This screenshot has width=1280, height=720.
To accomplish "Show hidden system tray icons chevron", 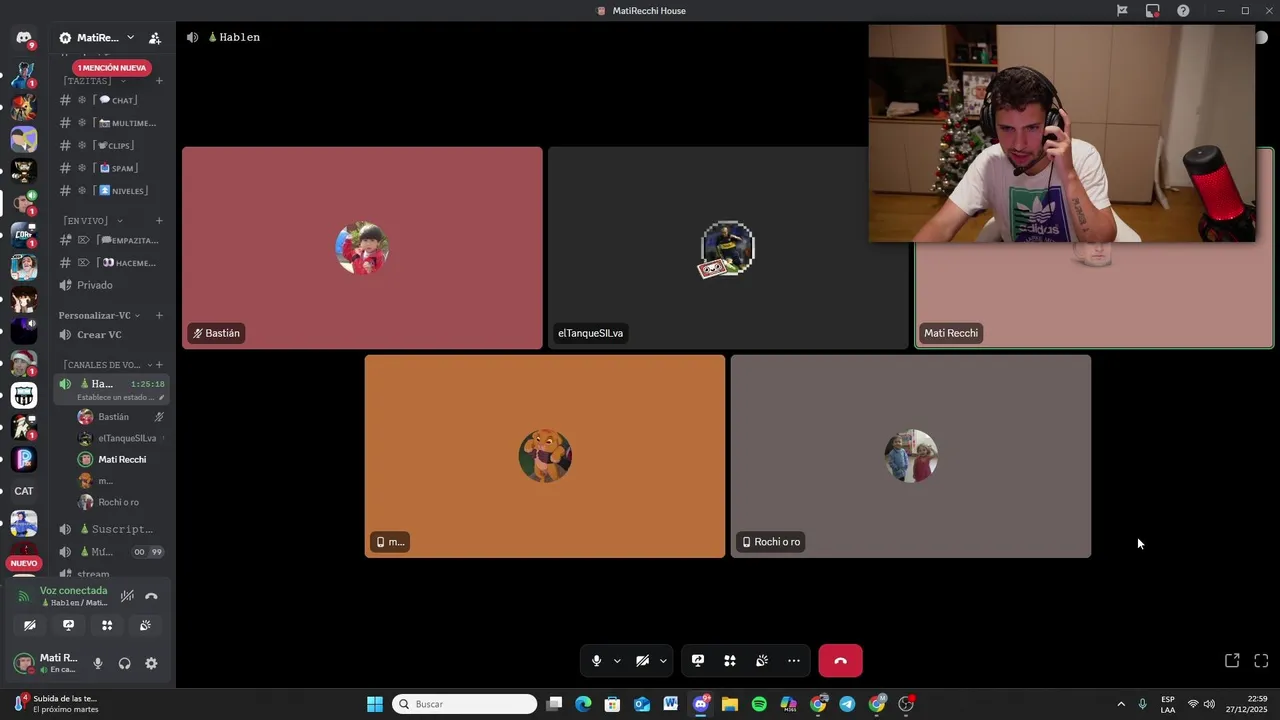I will coord(1121,704).
